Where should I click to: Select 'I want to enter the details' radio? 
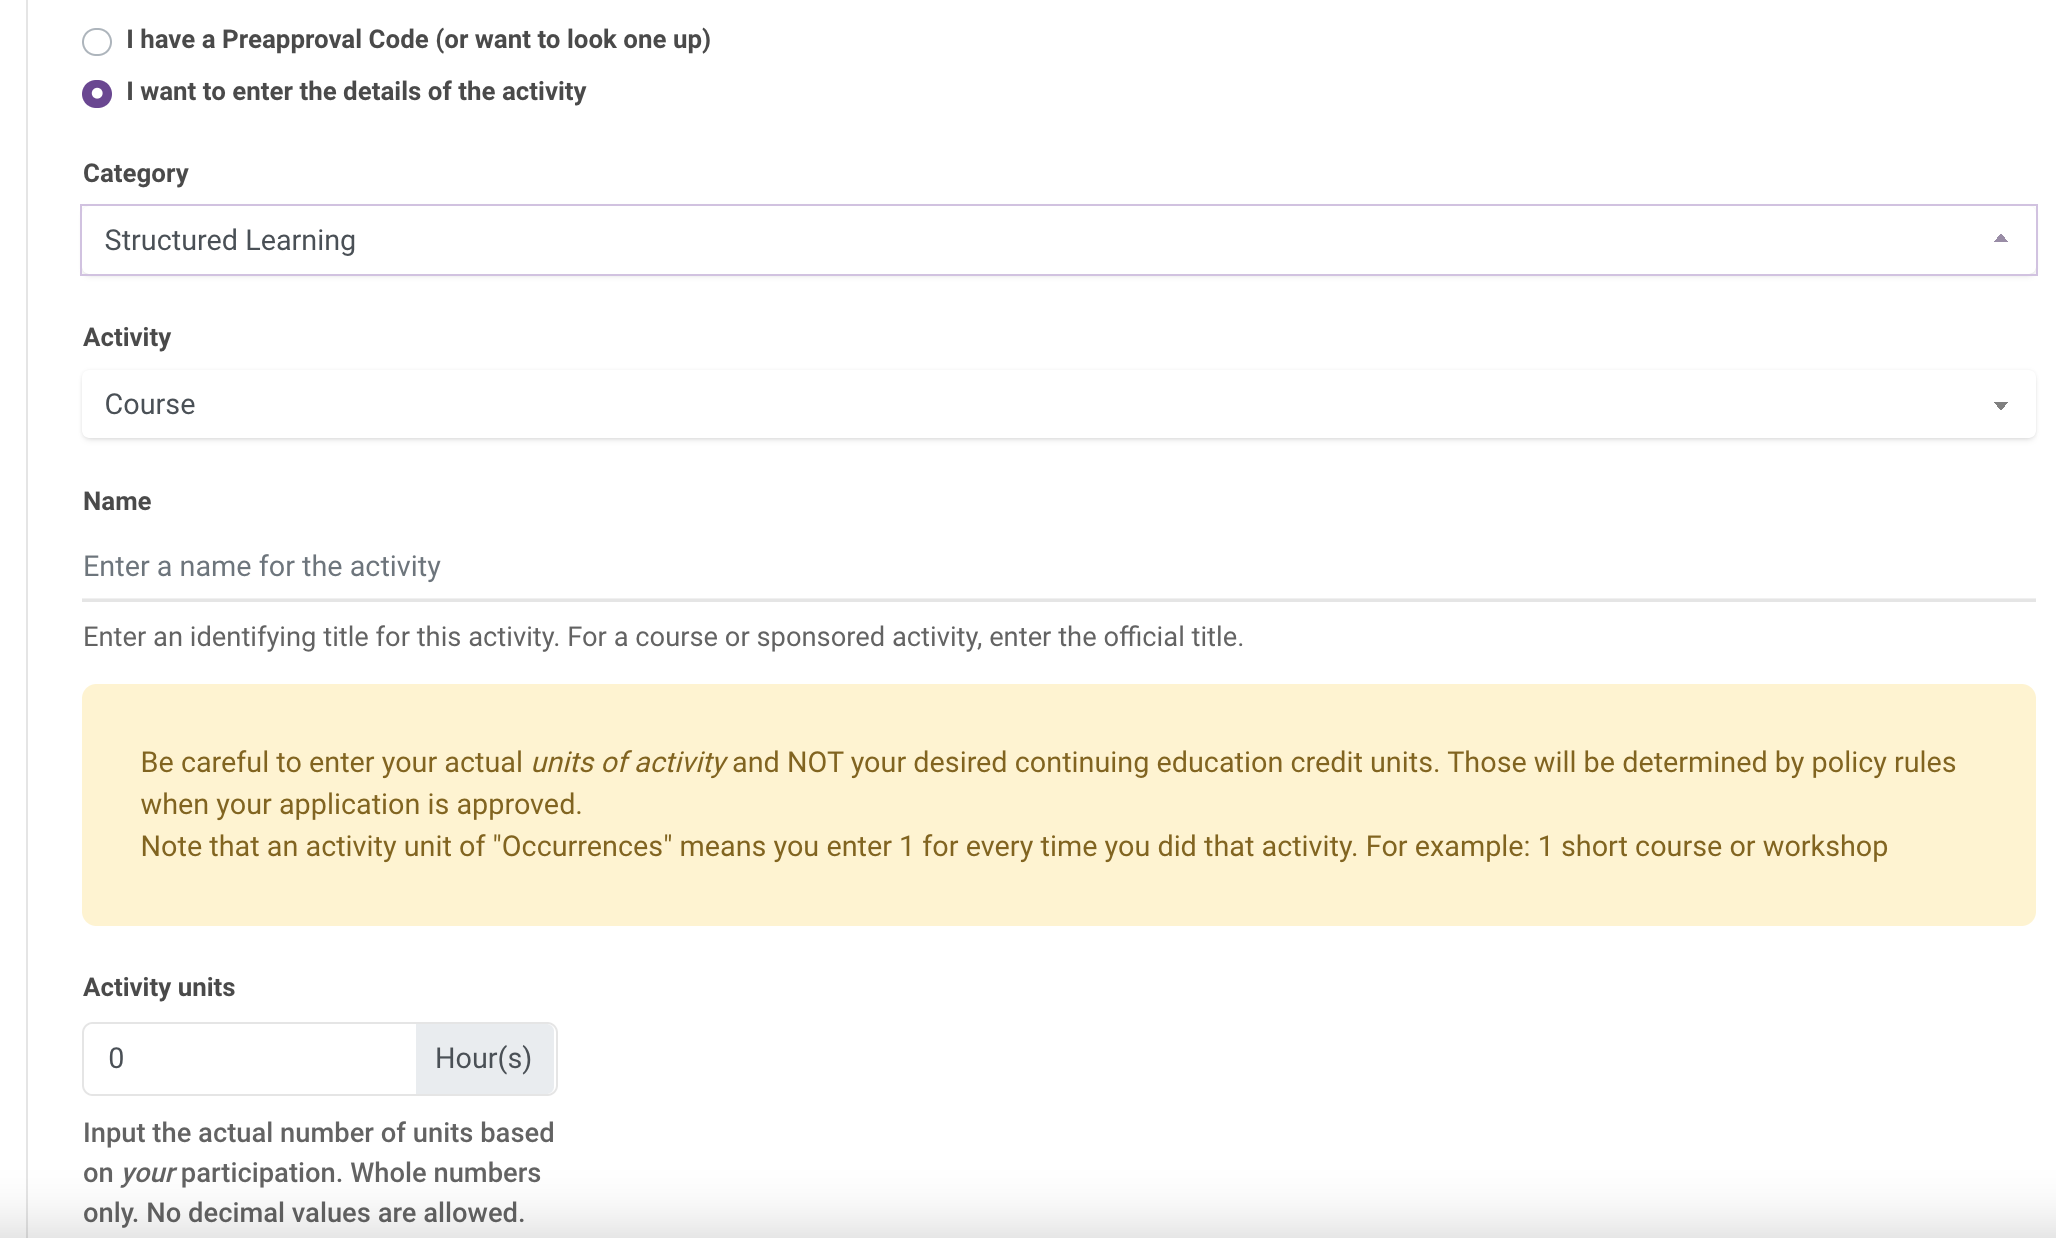pyautogui.click(x=97, y=93)
